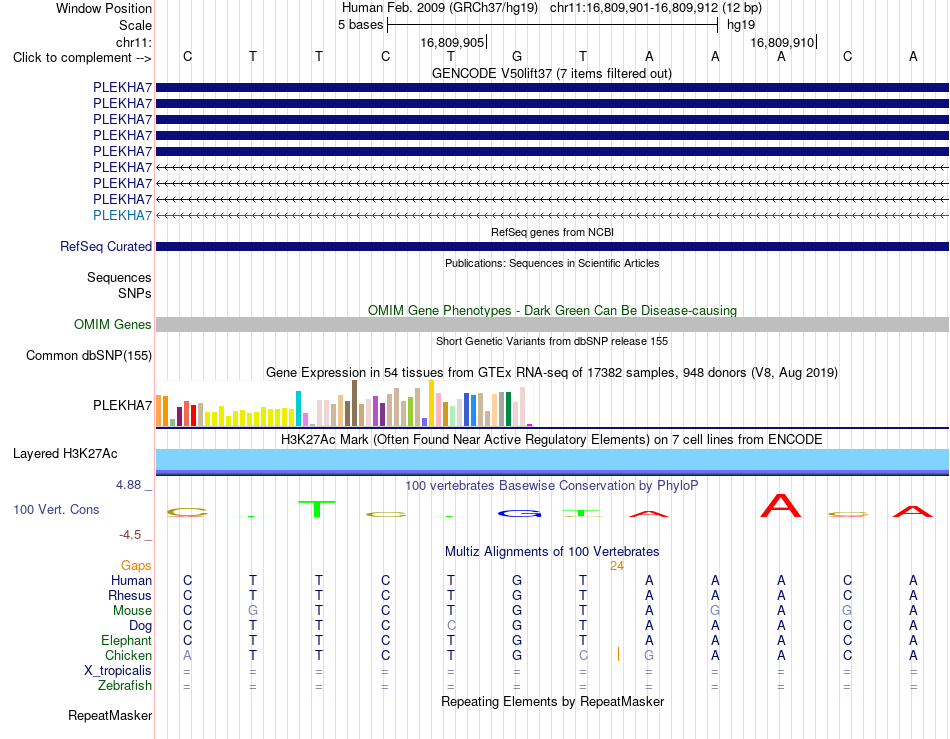Screen dimensions: 950x739
Task: Click the "chr11:" ruler label
Action: (134, 42)
